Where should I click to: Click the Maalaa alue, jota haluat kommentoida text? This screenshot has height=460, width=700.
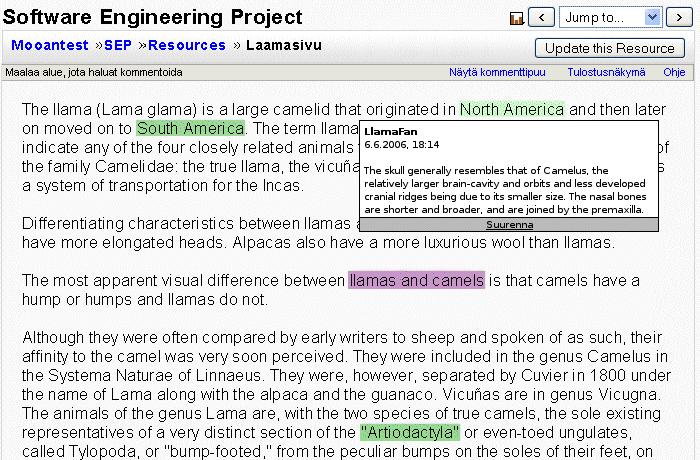point(94,72)
